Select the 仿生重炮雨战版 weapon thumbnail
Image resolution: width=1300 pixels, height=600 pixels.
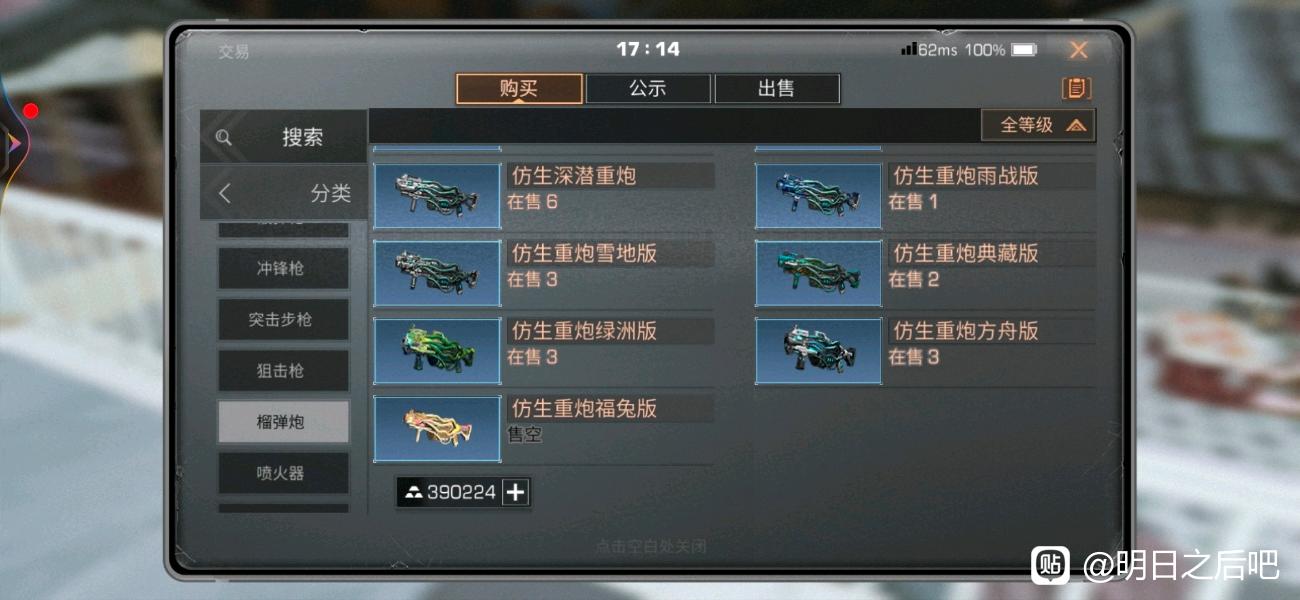point(818,196)
